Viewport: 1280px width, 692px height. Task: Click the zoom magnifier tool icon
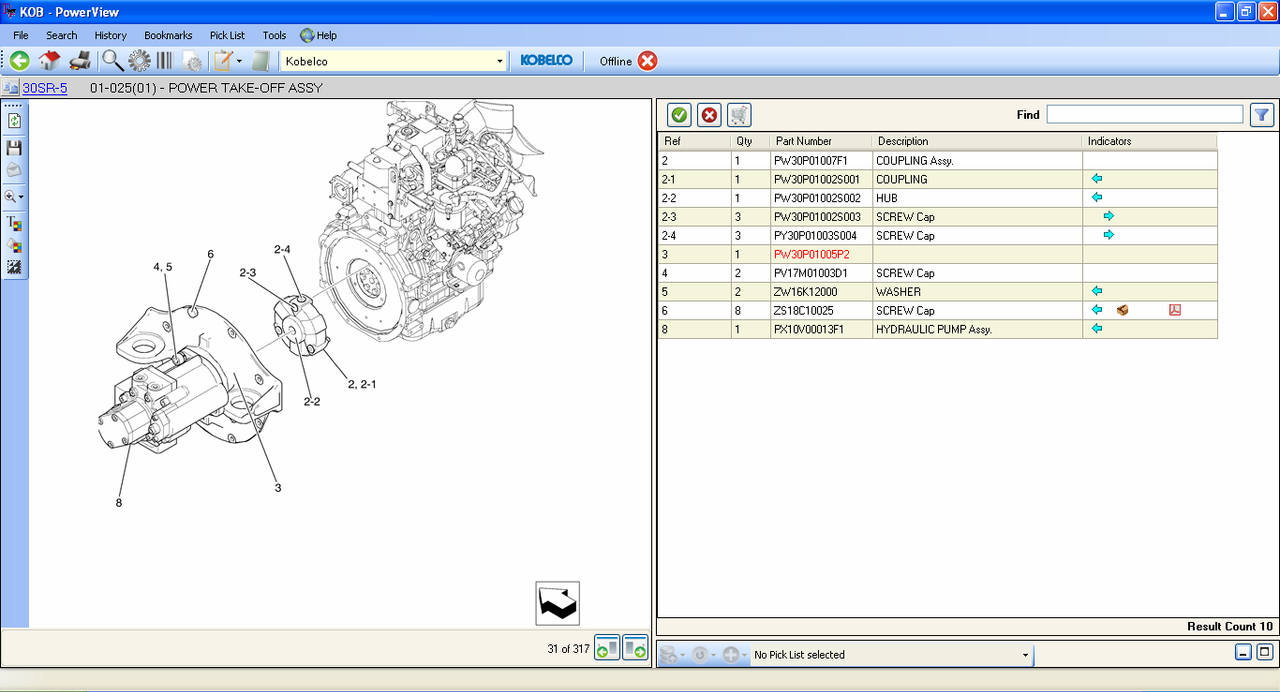(x=10, y=197)
